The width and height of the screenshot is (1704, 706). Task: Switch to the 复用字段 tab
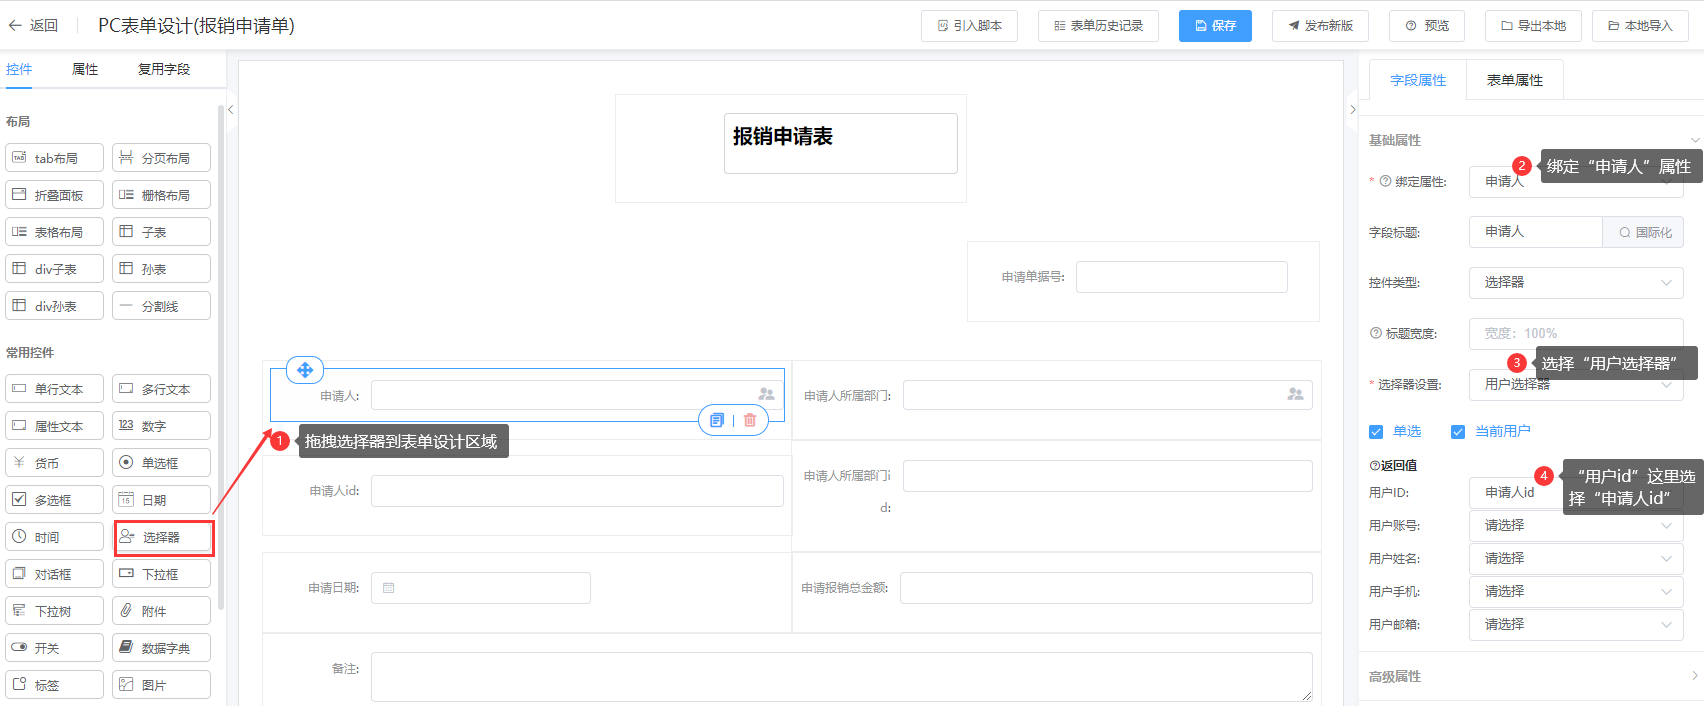coord(164,69)
